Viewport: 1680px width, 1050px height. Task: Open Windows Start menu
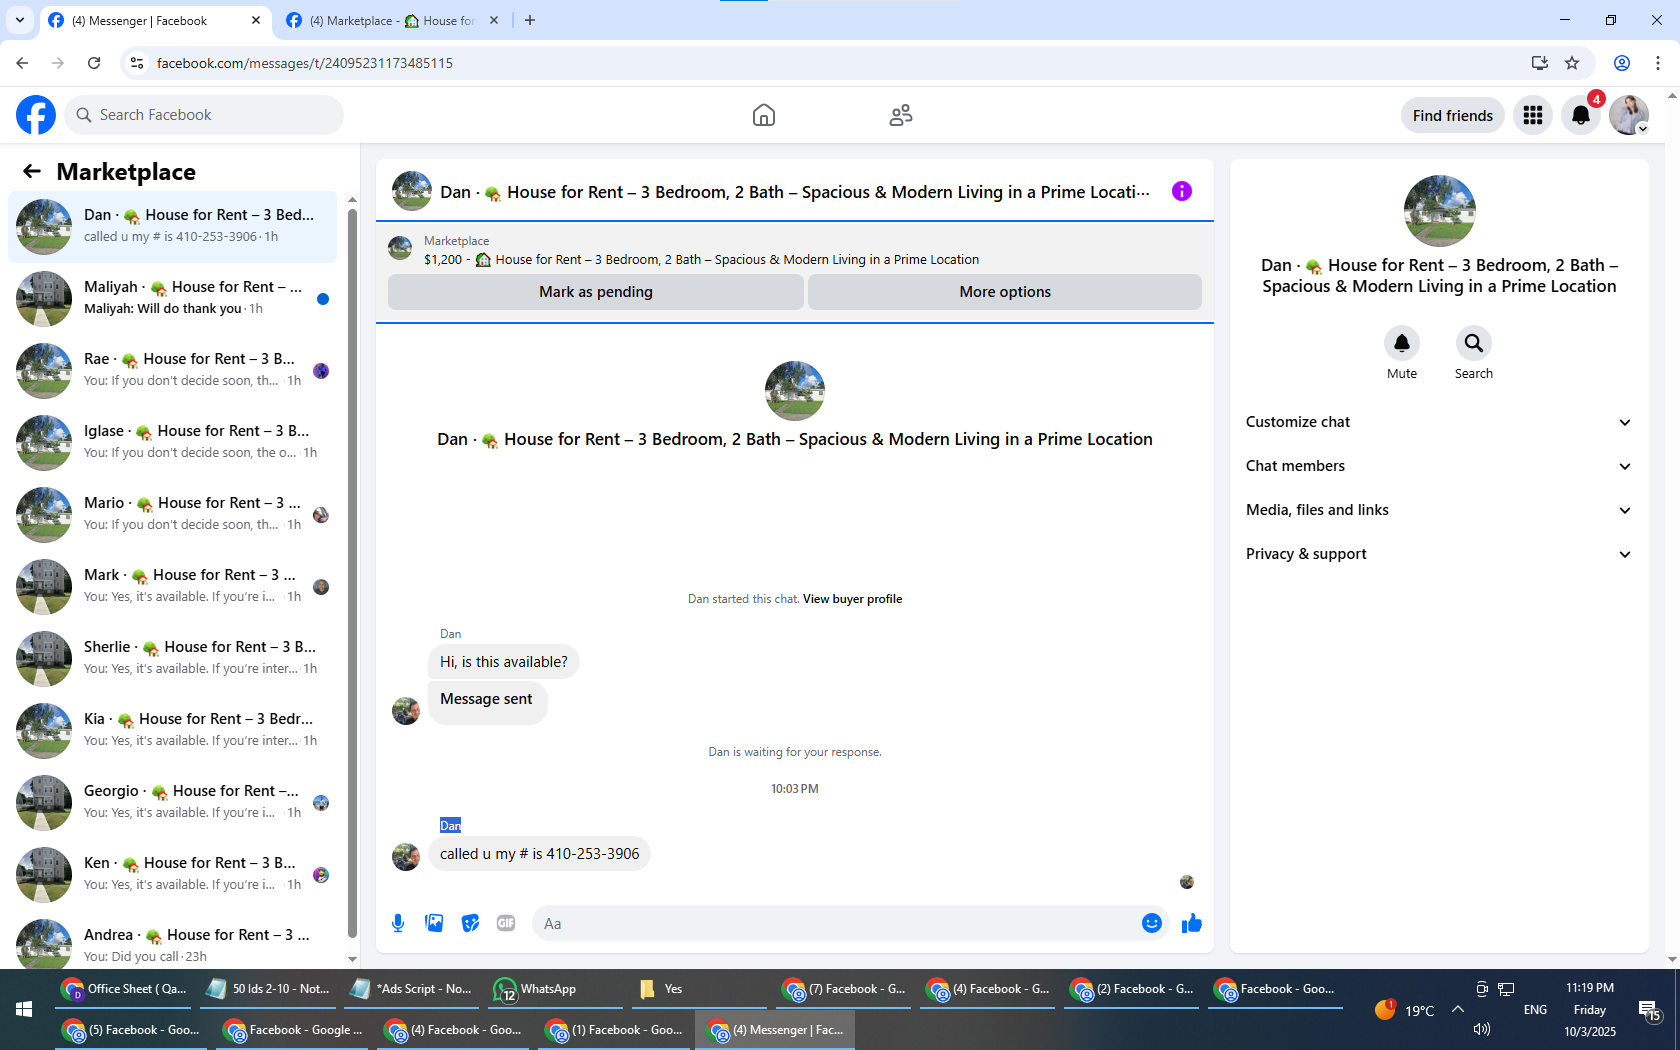[24, 1009]
